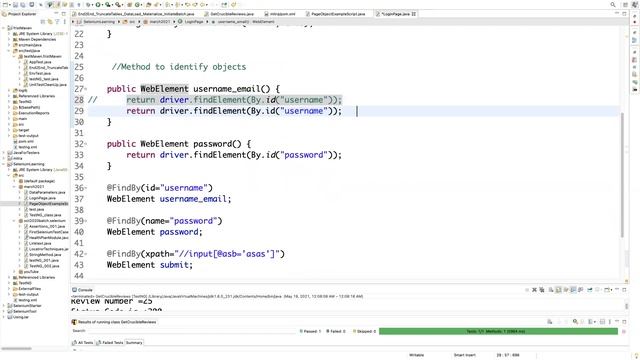640x360 pixels.
Task: Click the Smart Insert status bar entry
Action: point(464,355)
